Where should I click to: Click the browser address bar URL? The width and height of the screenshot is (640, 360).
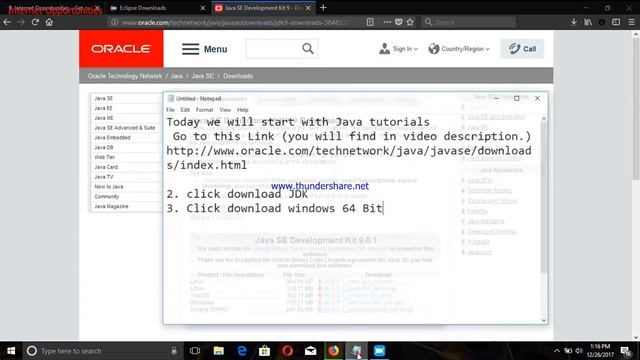pos(233,22)
